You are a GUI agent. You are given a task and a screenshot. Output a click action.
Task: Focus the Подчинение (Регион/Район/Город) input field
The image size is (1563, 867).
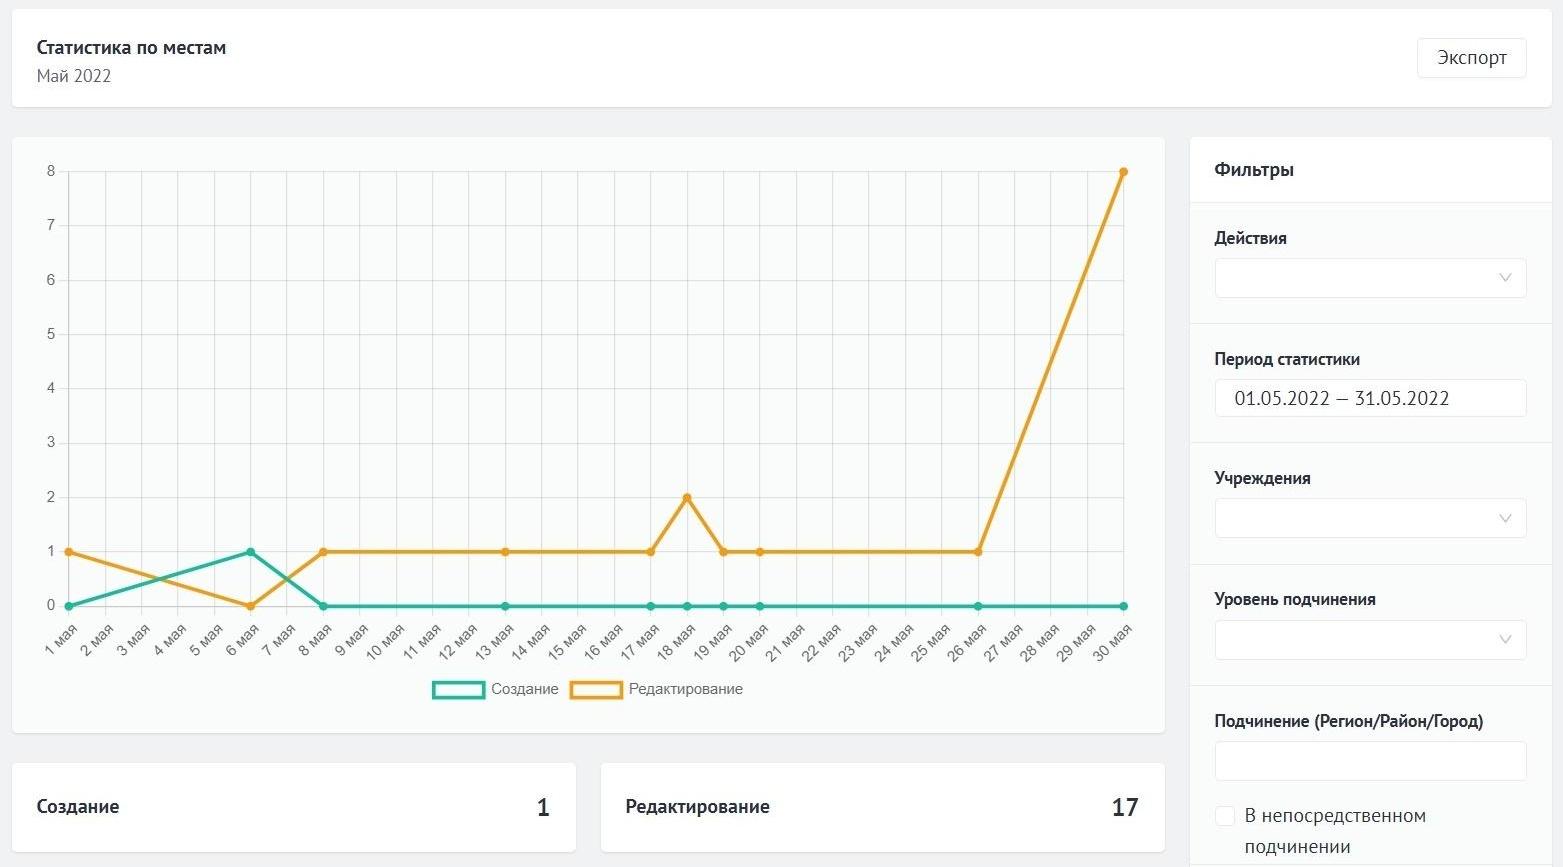(1370, 761)
